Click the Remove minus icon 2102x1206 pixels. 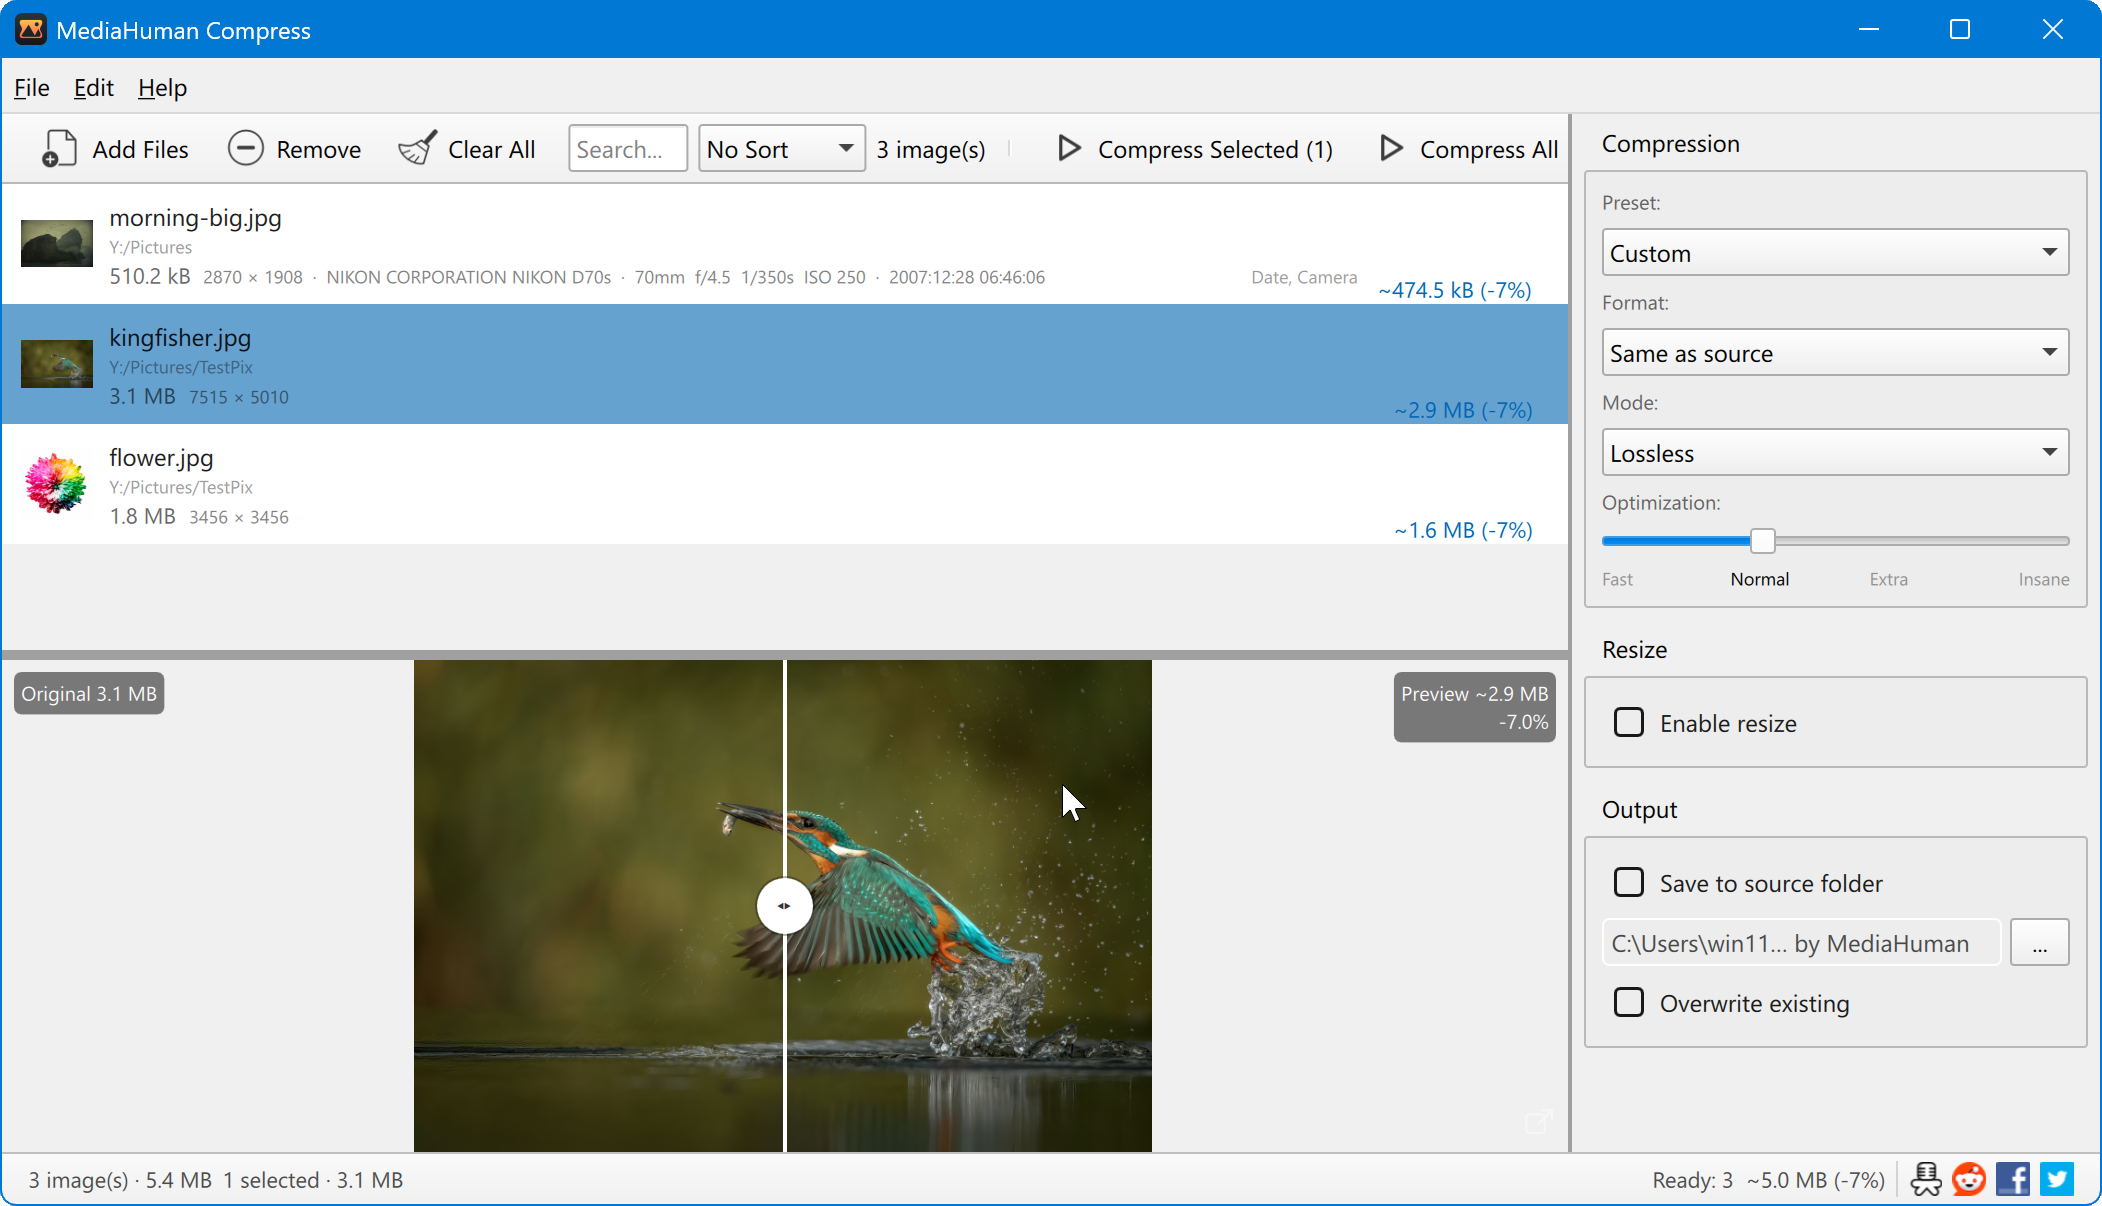click(x=245, y=148)
